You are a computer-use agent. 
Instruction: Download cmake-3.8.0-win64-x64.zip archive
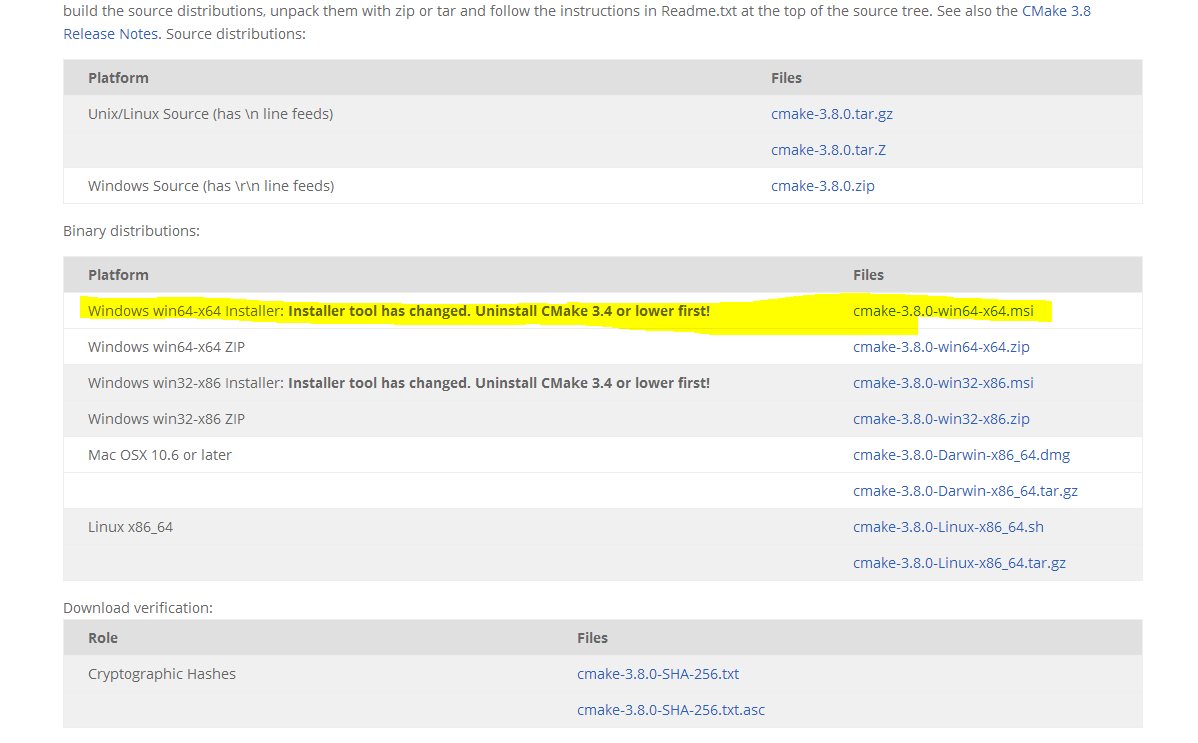tap(941, 347)
